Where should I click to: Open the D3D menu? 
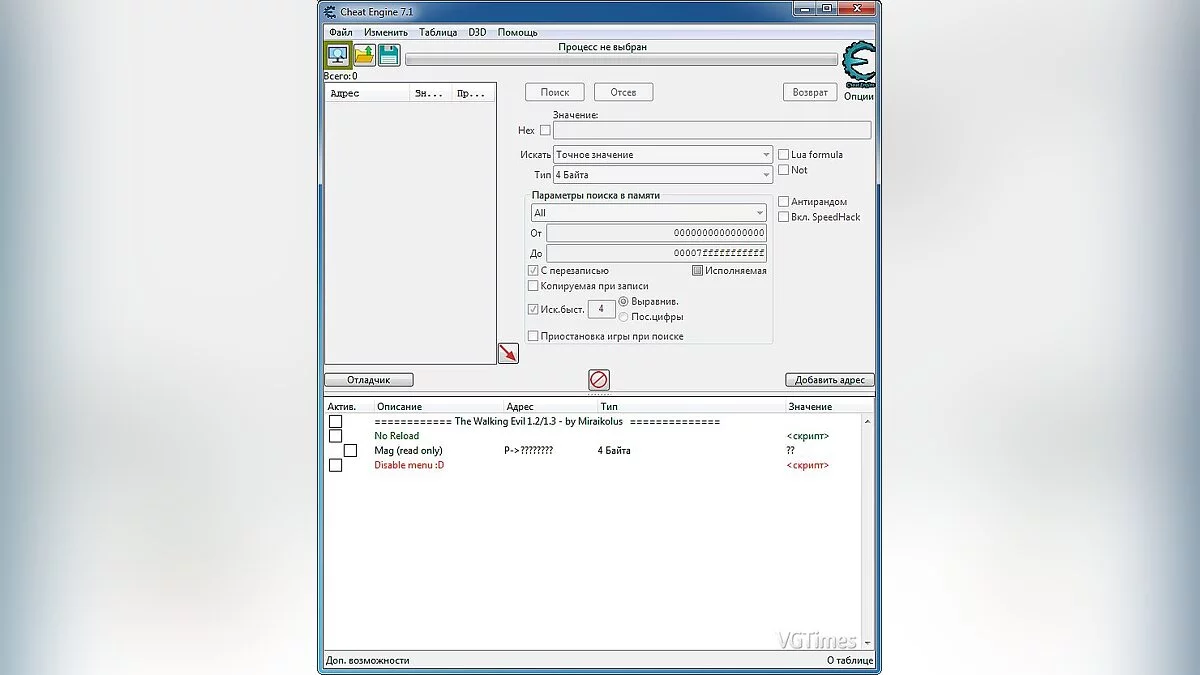tap(477, 31)
